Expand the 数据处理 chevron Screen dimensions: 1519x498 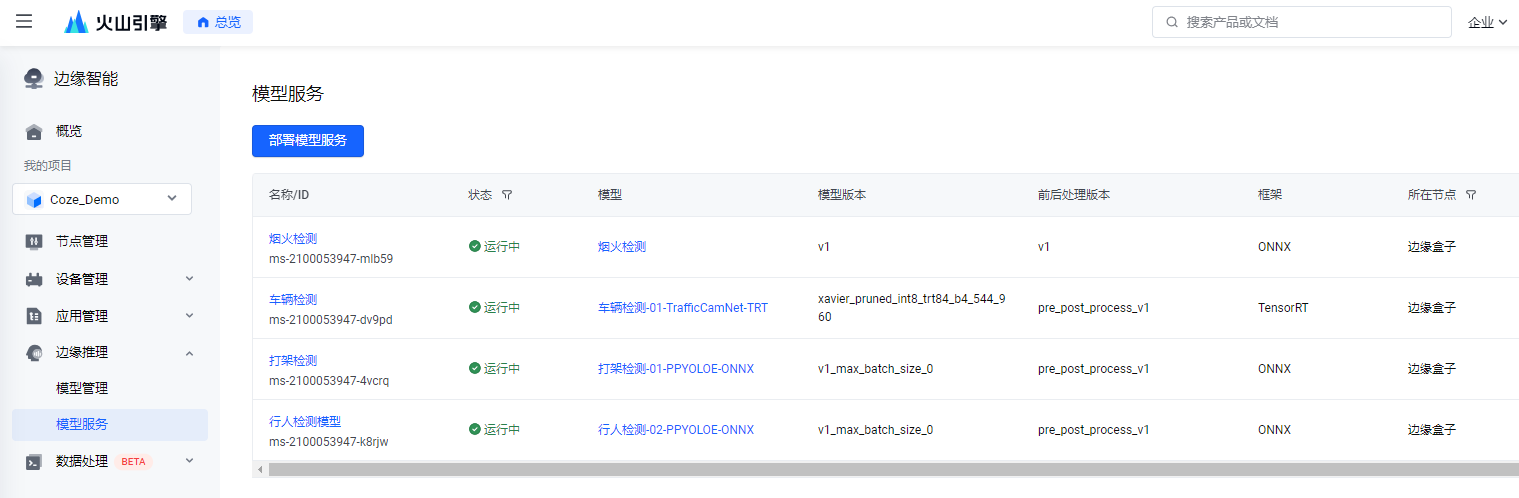(x=189, y=461)
